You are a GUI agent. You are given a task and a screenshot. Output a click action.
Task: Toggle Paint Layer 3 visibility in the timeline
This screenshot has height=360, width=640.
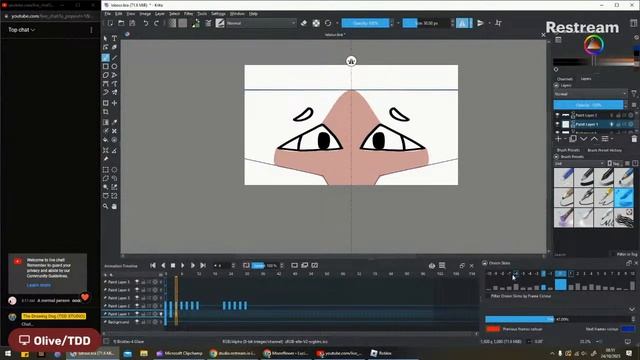click(x=137, y=298)
